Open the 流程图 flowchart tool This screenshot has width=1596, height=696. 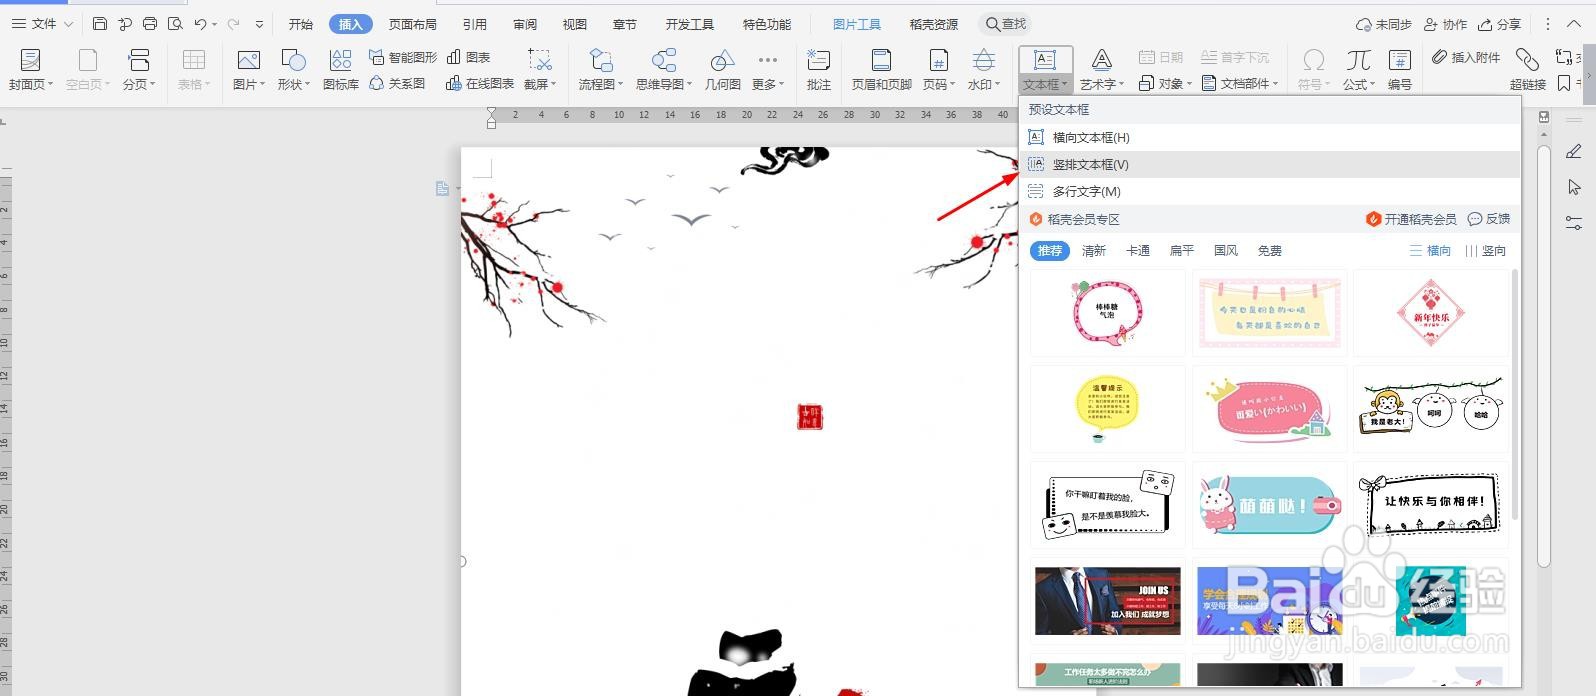click(600, 70)
